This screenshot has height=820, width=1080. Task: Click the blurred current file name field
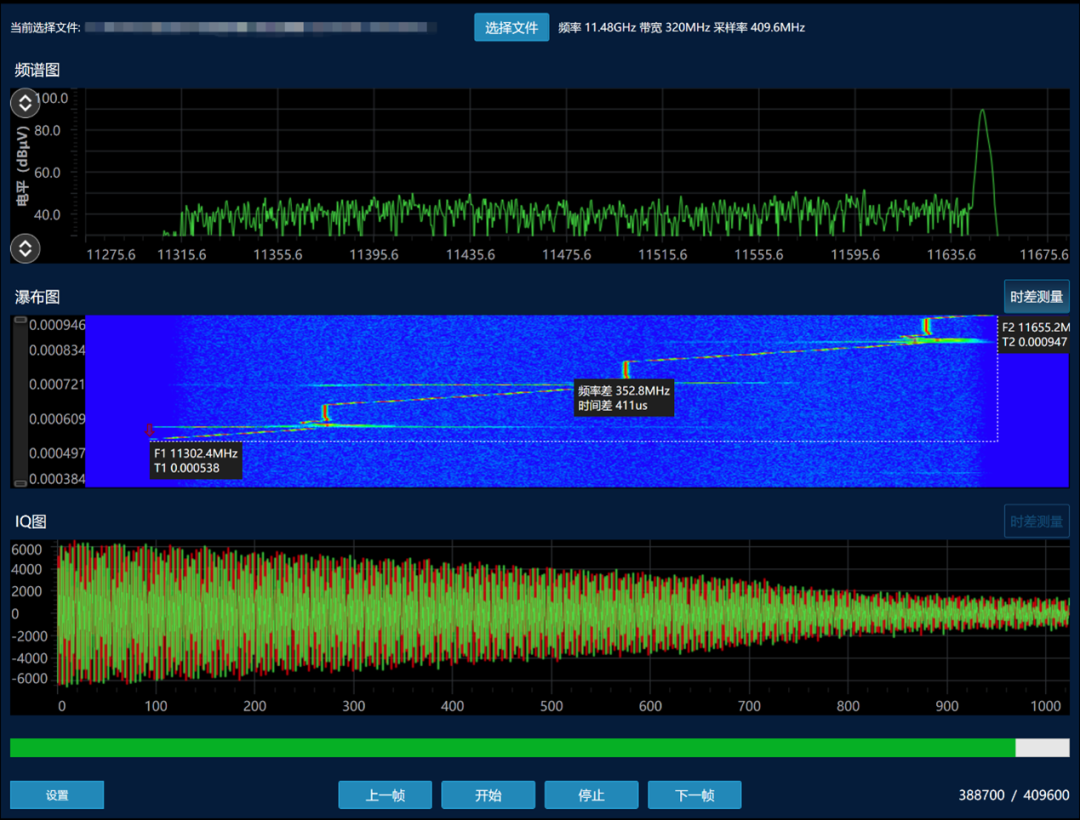(x=260, y=28)
